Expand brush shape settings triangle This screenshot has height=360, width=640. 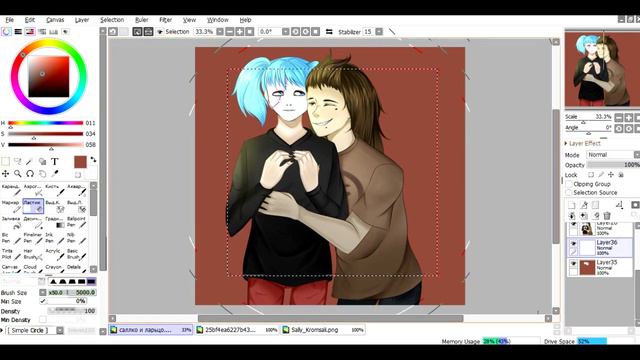tap(2, 330)
